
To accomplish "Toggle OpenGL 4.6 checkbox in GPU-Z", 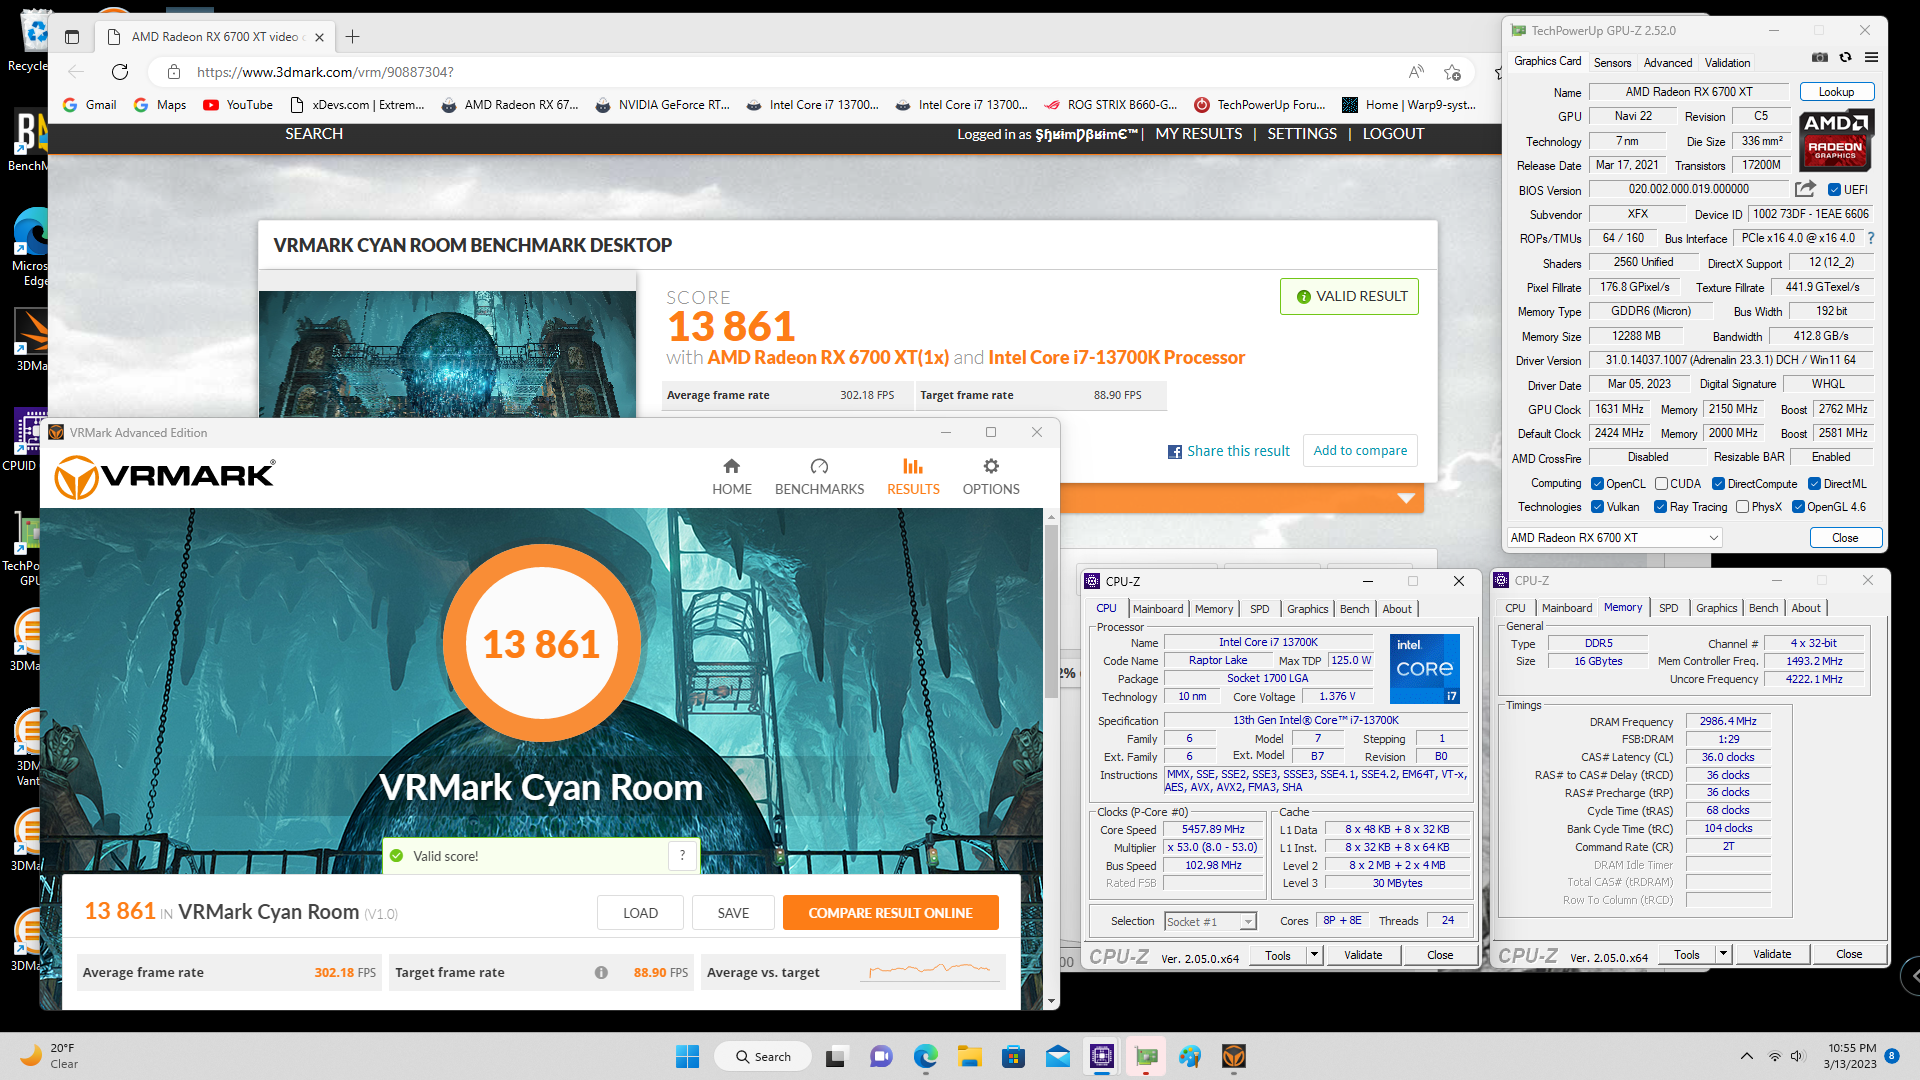I will pyautogui.click(x=1798, y=507).
